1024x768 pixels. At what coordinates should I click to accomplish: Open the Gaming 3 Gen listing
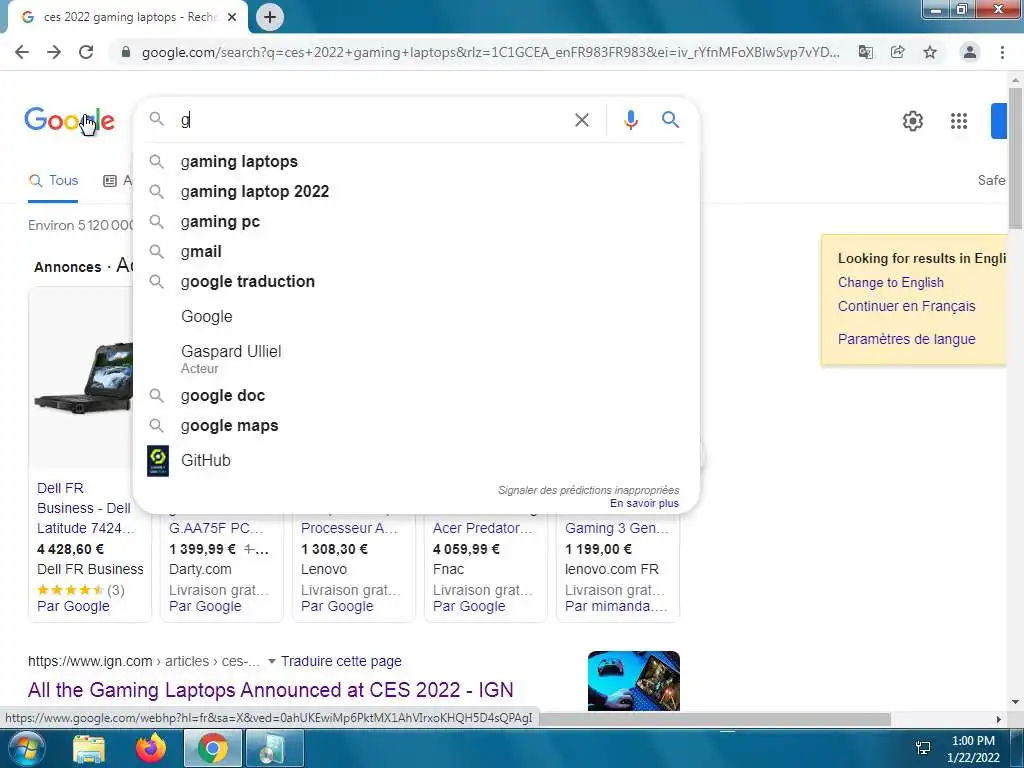[x=616, y=528]
